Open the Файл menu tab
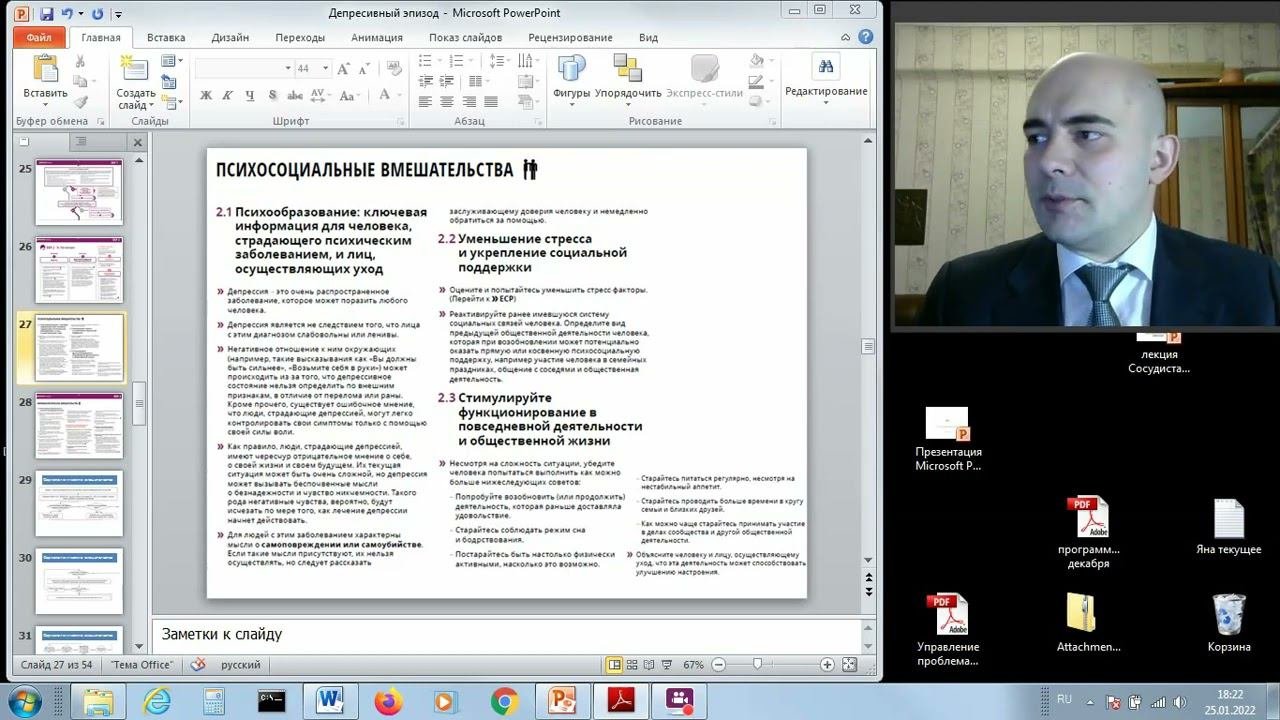1280x720 pixels. [x=39, y=38]
